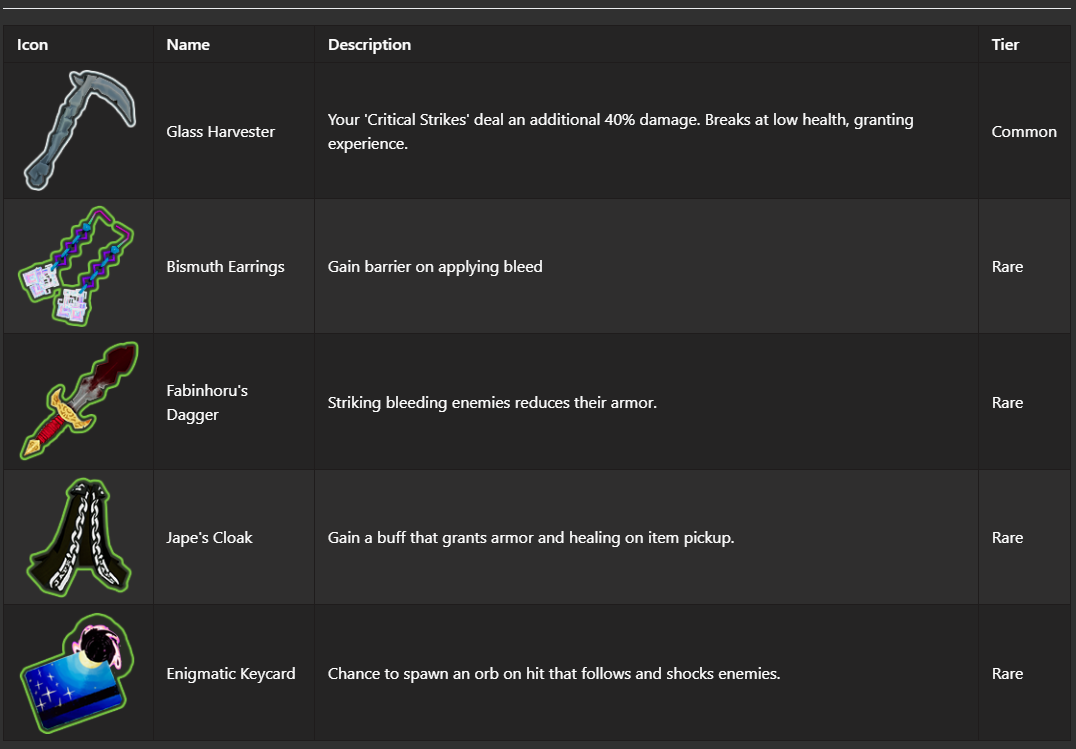This screenshot has width=1076, height=749.
Task: Click the Fabinhoru's Dagger name
Action: click(207, 402)
